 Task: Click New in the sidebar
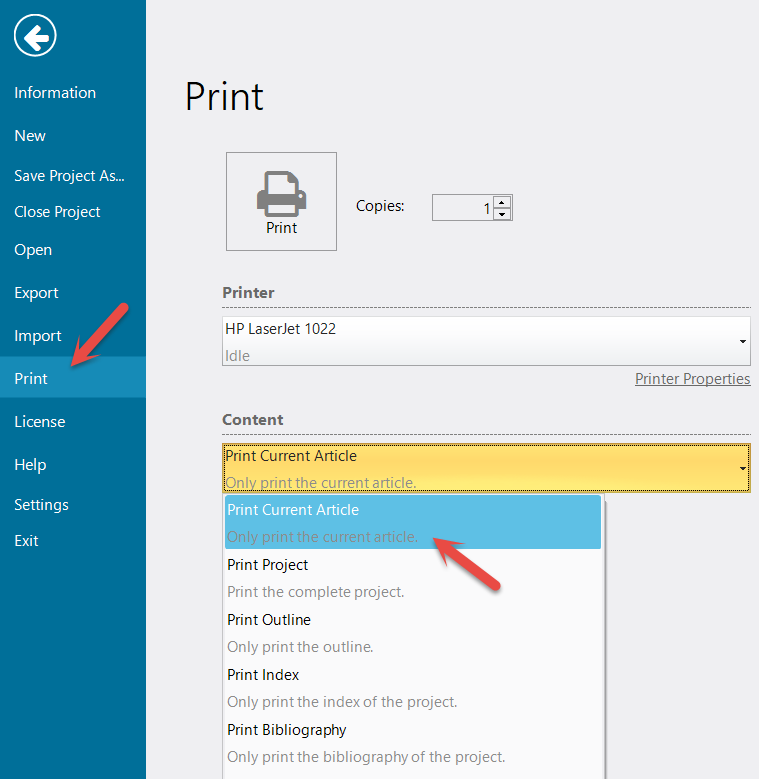click(x=30, y=136)
